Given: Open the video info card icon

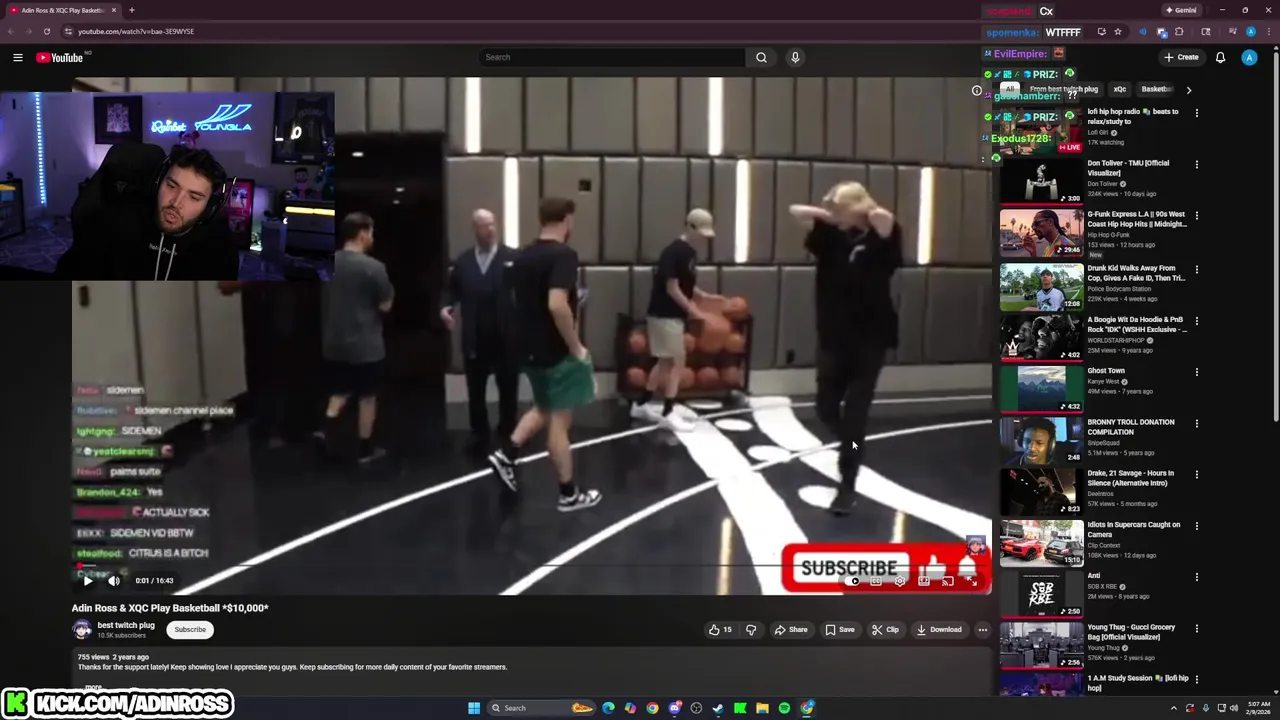Looking at the screenshot, I should coord(977,90).
